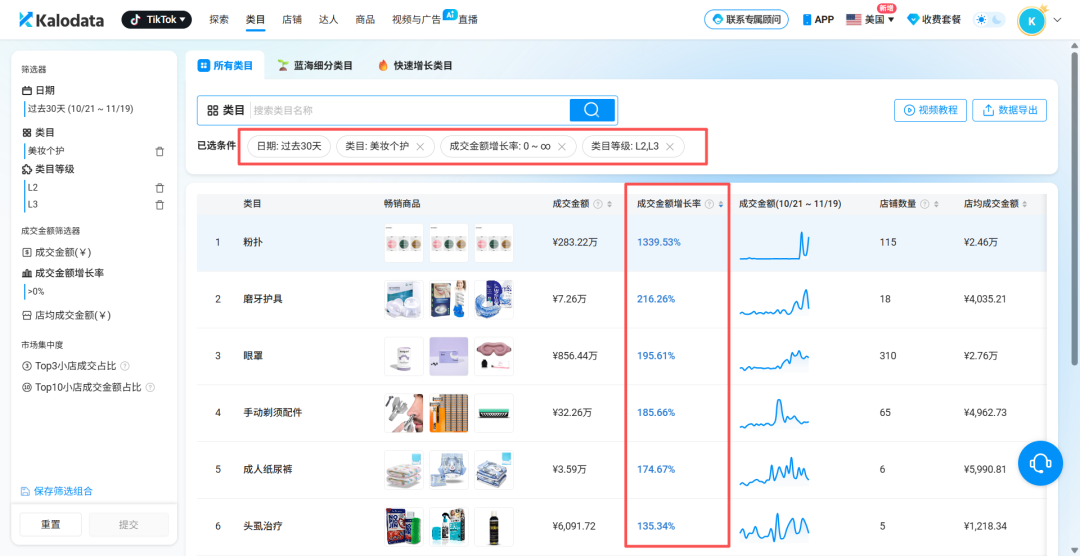Sort by 店均成交金额 column arrows

(x=1026, y=205)
